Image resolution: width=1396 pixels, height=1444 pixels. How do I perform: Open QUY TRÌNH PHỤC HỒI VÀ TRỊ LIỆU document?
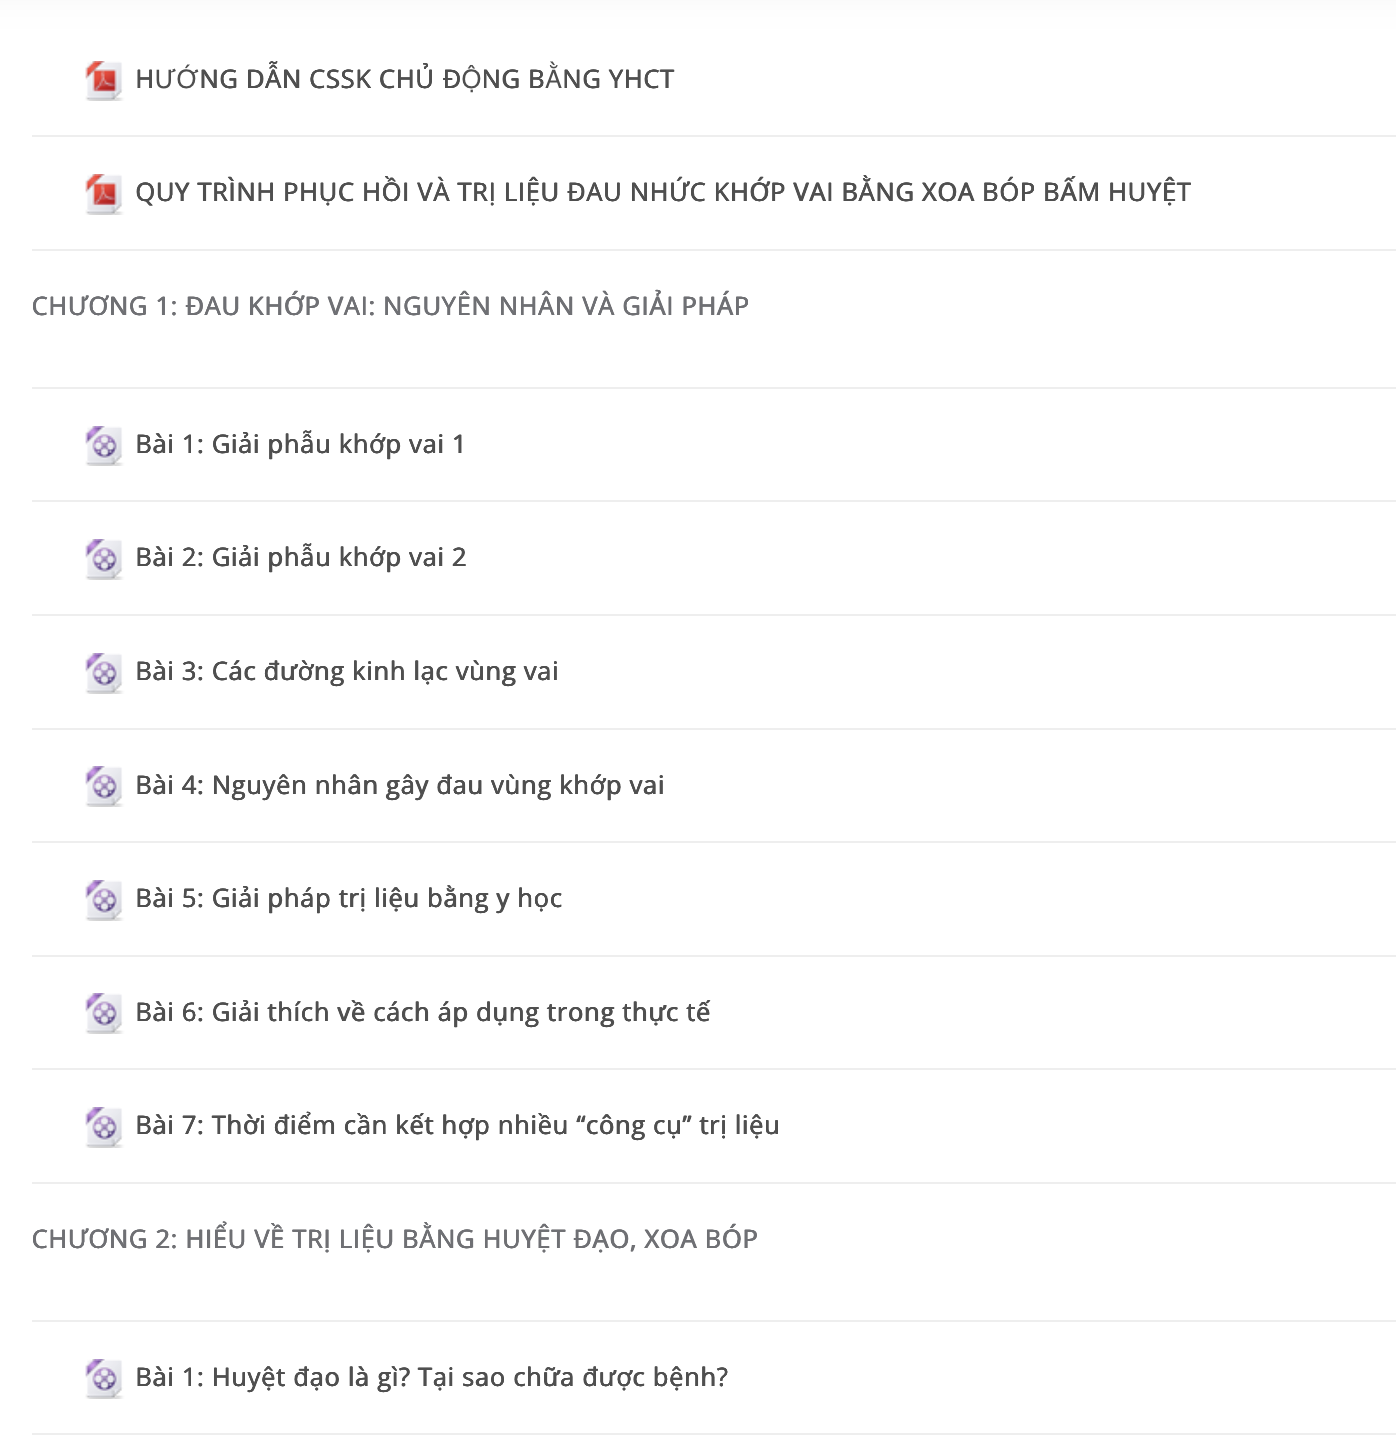pyautogui.click(x=663, y=192)
